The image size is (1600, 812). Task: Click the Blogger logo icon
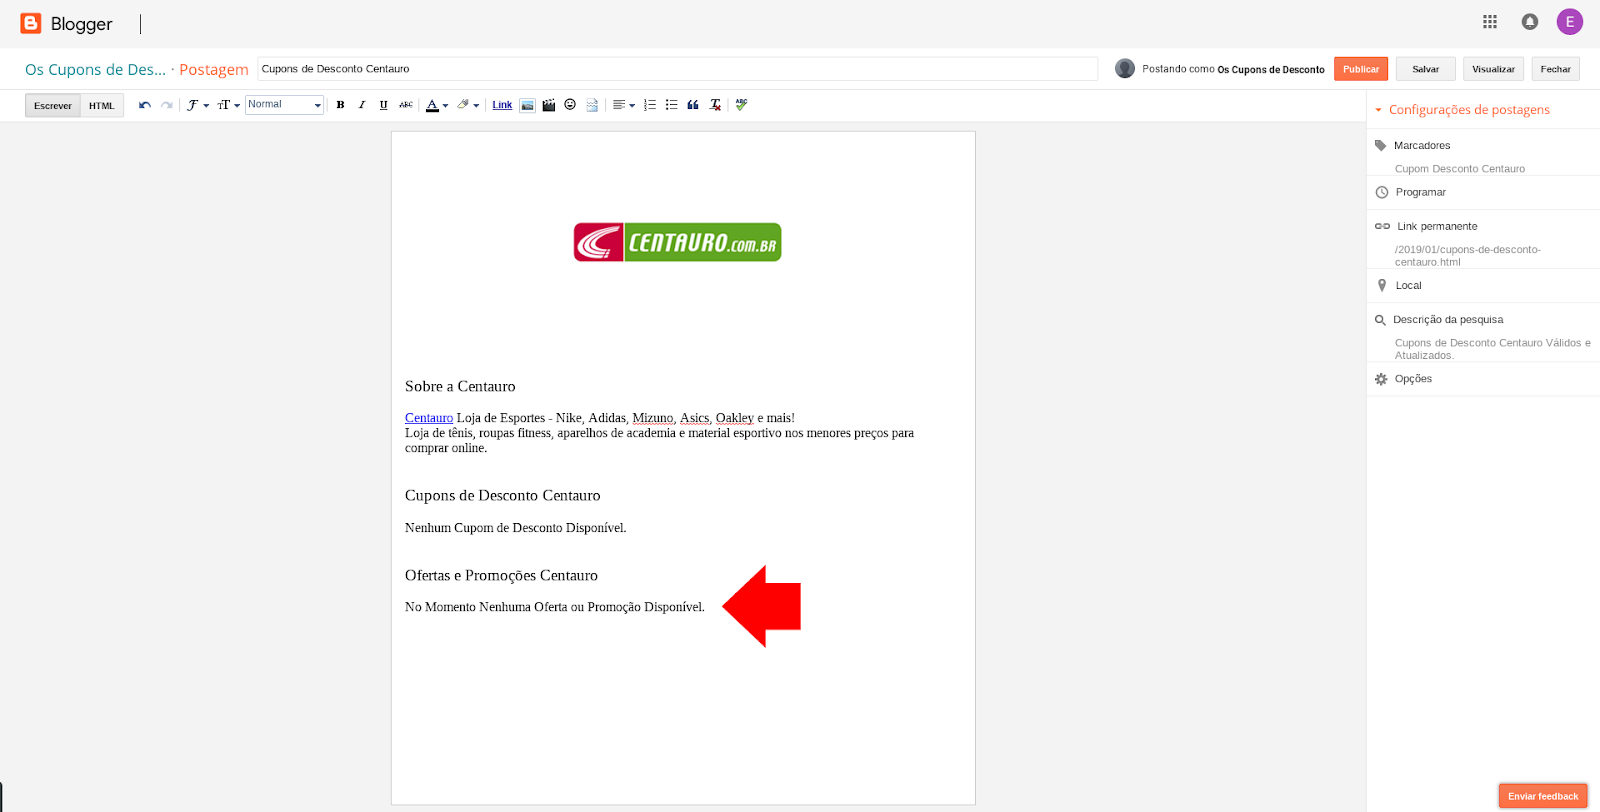(31, 23)
